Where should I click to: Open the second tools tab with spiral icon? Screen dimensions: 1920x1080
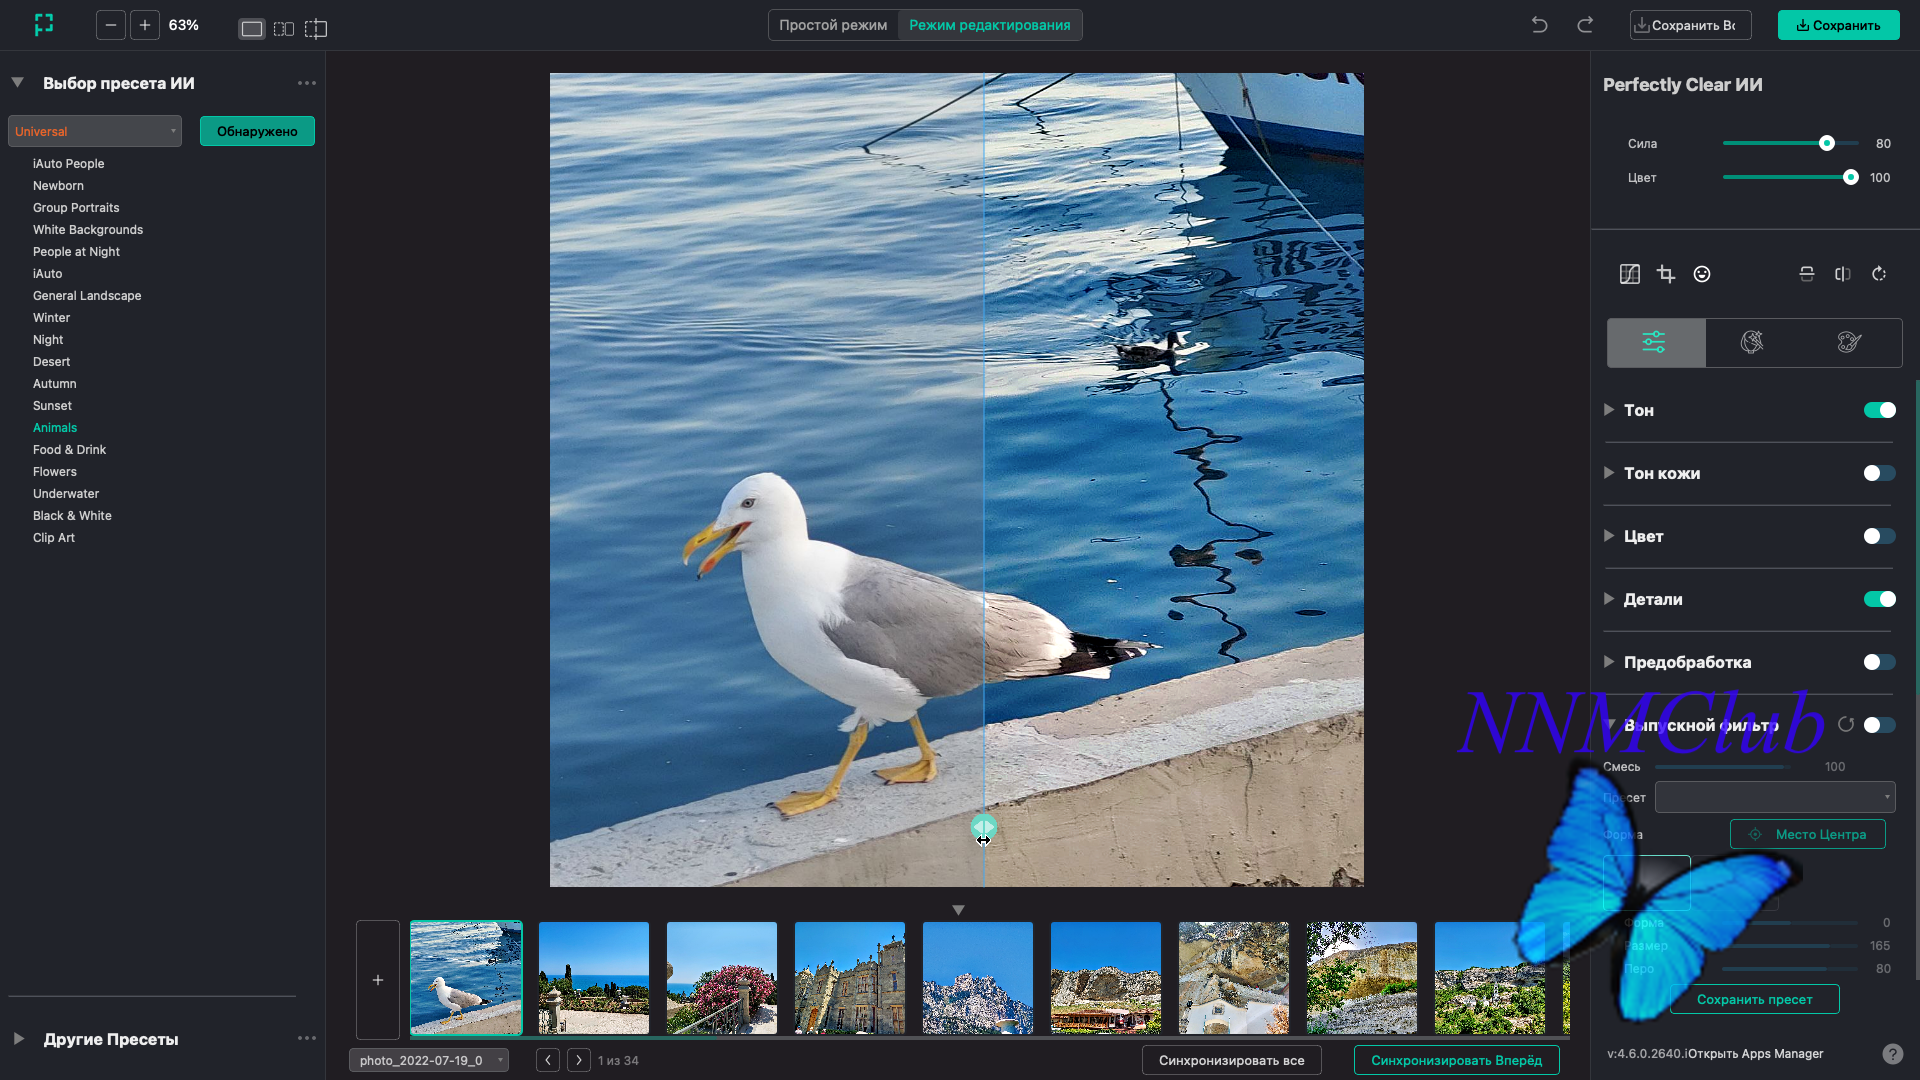tap(1752, 343)
